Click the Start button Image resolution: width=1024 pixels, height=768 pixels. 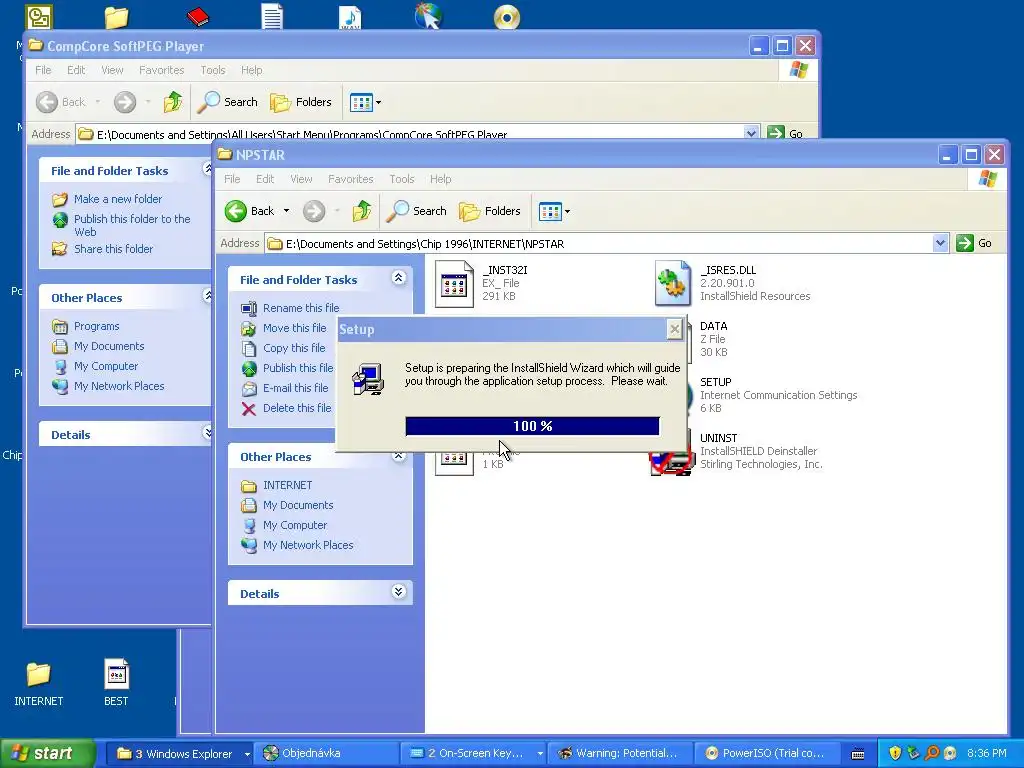(x=48, y=753)
